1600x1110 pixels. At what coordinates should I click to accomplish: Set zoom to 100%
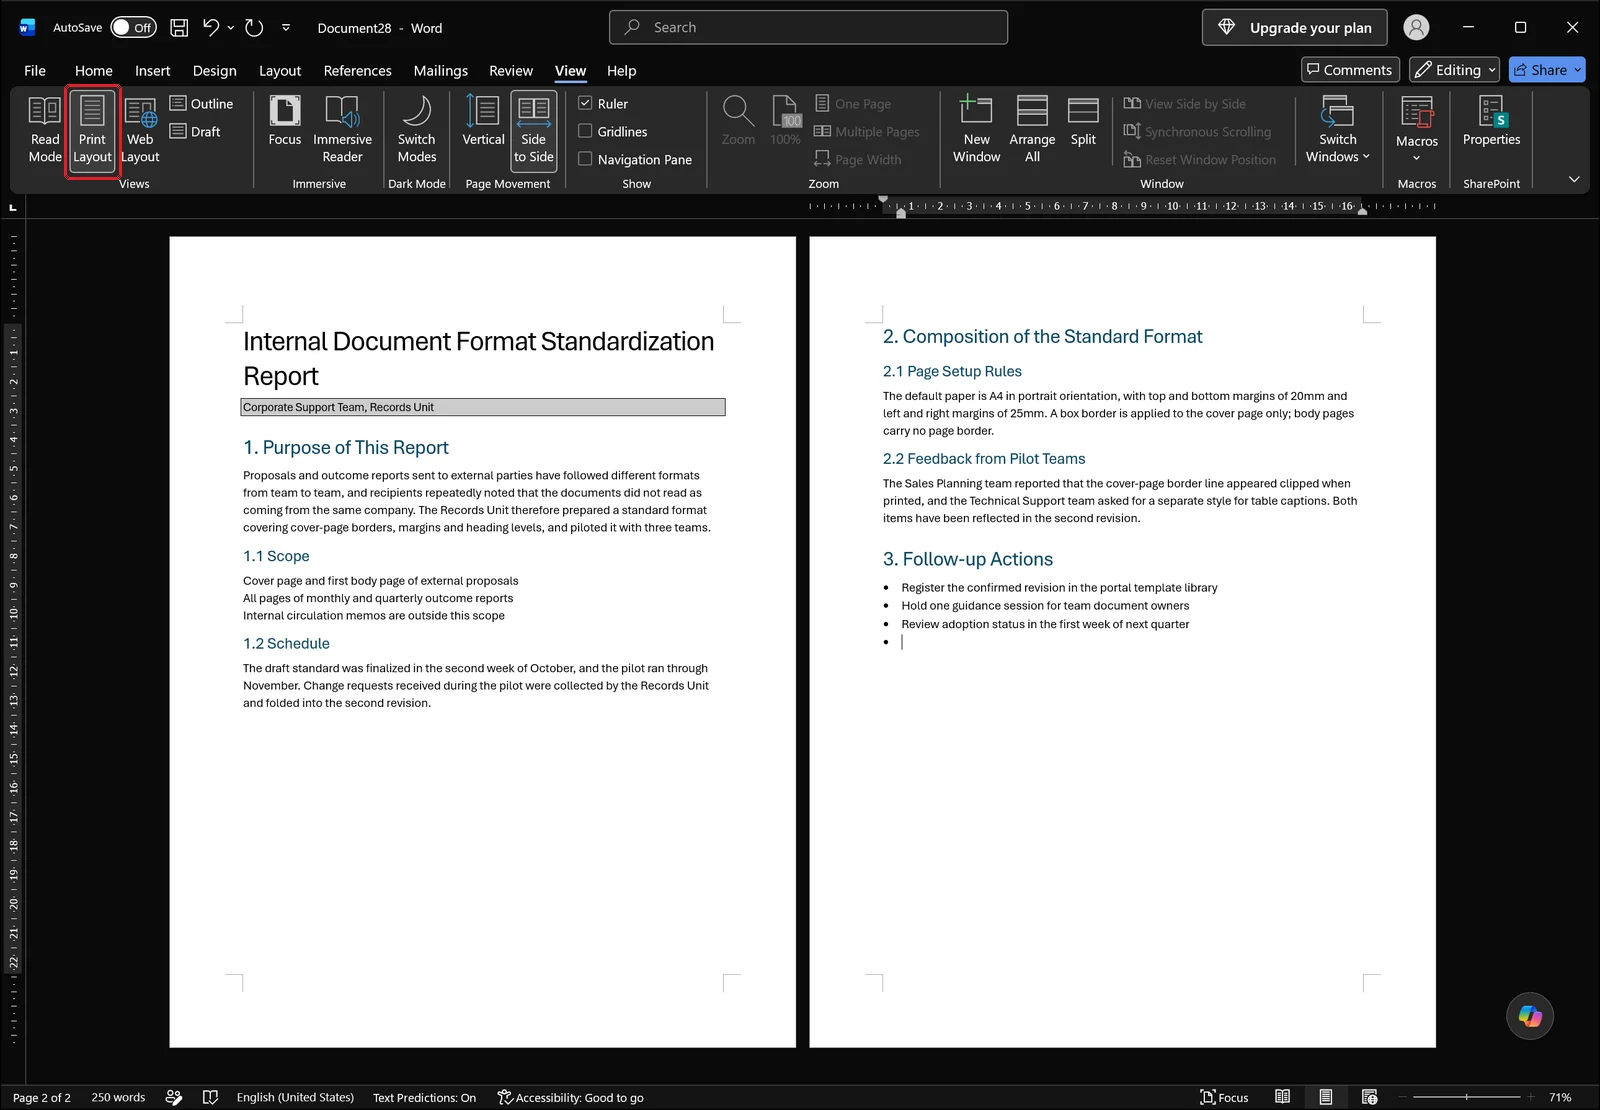[x=785, y=123]
